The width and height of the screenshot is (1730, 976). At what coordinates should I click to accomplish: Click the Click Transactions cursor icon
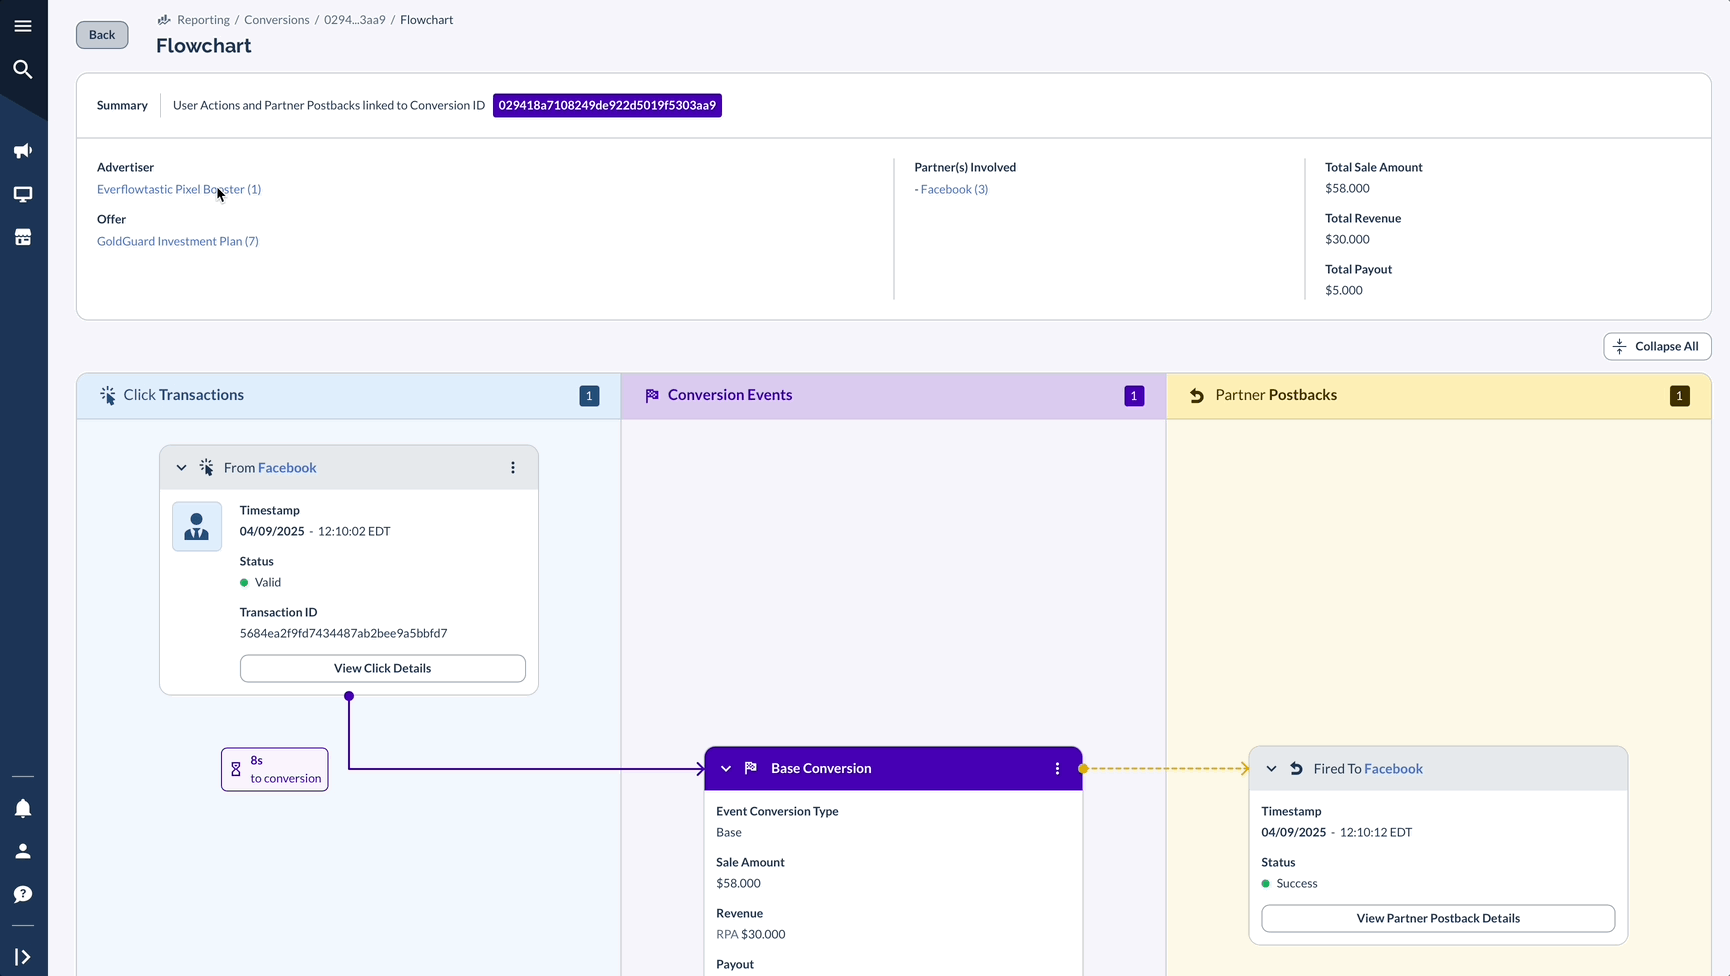pyautogui.click(x=108, y=395)
